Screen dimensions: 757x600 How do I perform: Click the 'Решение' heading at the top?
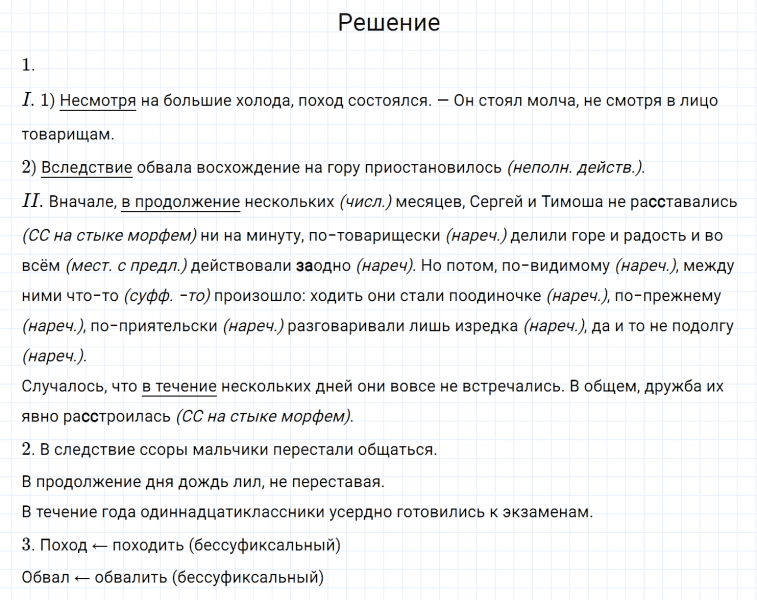(x=389, y=23)
